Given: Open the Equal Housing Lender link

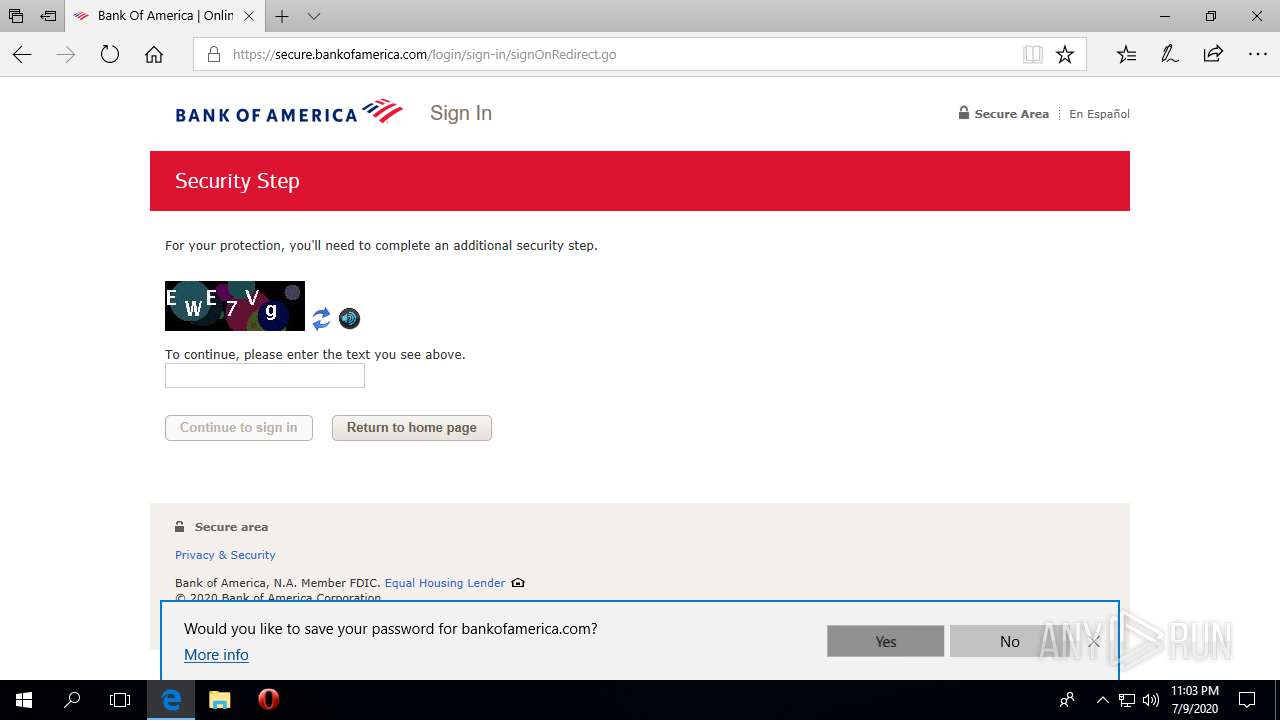Looking at the screenshot, I should [445, 583].
